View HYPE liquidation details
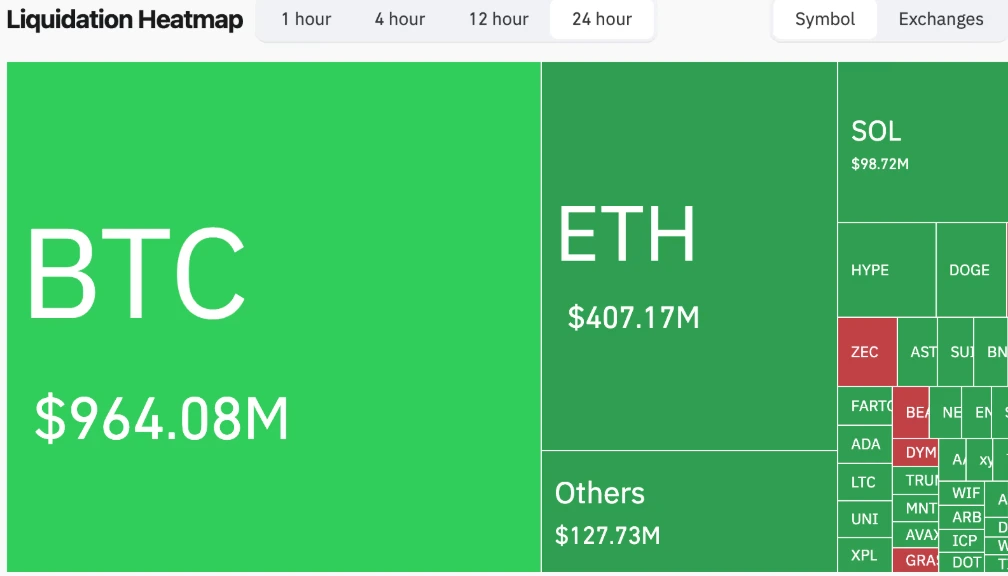Viewport: 1008px width, 576px height. coord(886,270)
